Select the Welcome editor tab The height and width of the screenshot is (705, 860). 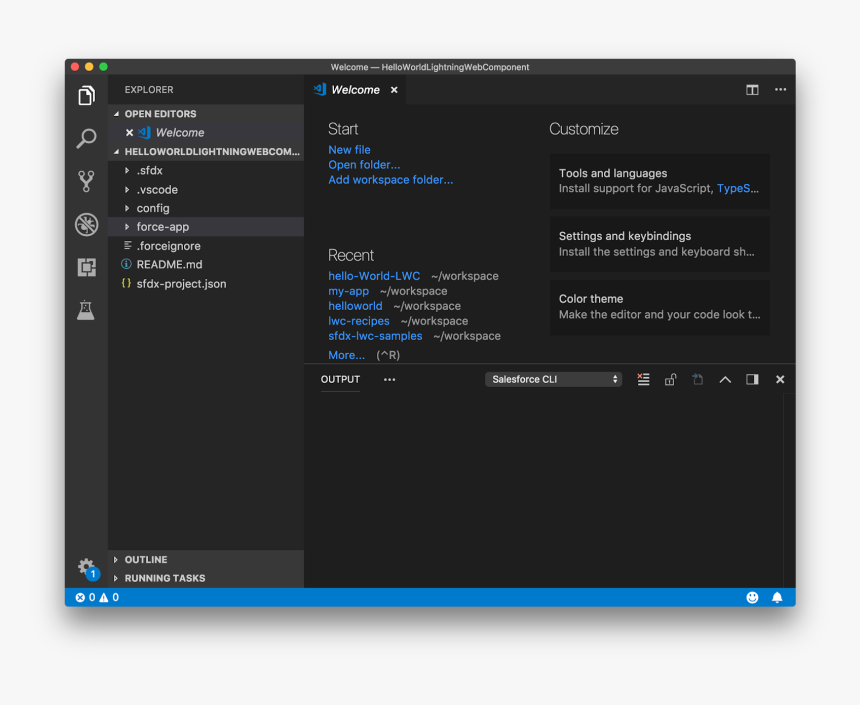(x=355, y=90)
